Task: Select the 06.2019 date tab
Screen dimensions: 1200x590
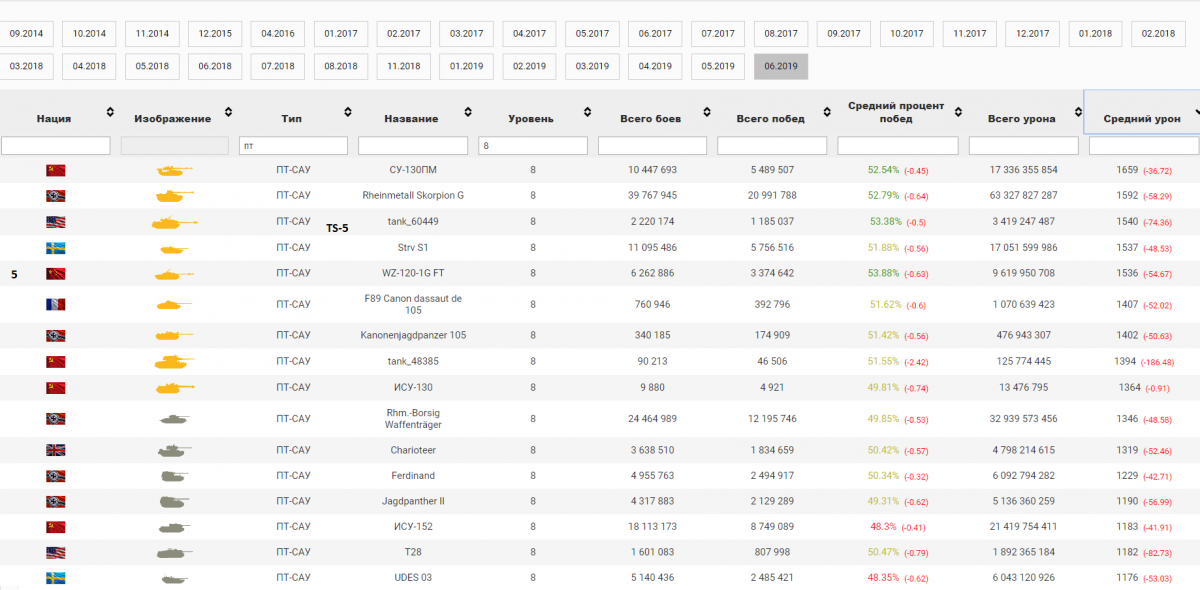Action: (781, 66)
